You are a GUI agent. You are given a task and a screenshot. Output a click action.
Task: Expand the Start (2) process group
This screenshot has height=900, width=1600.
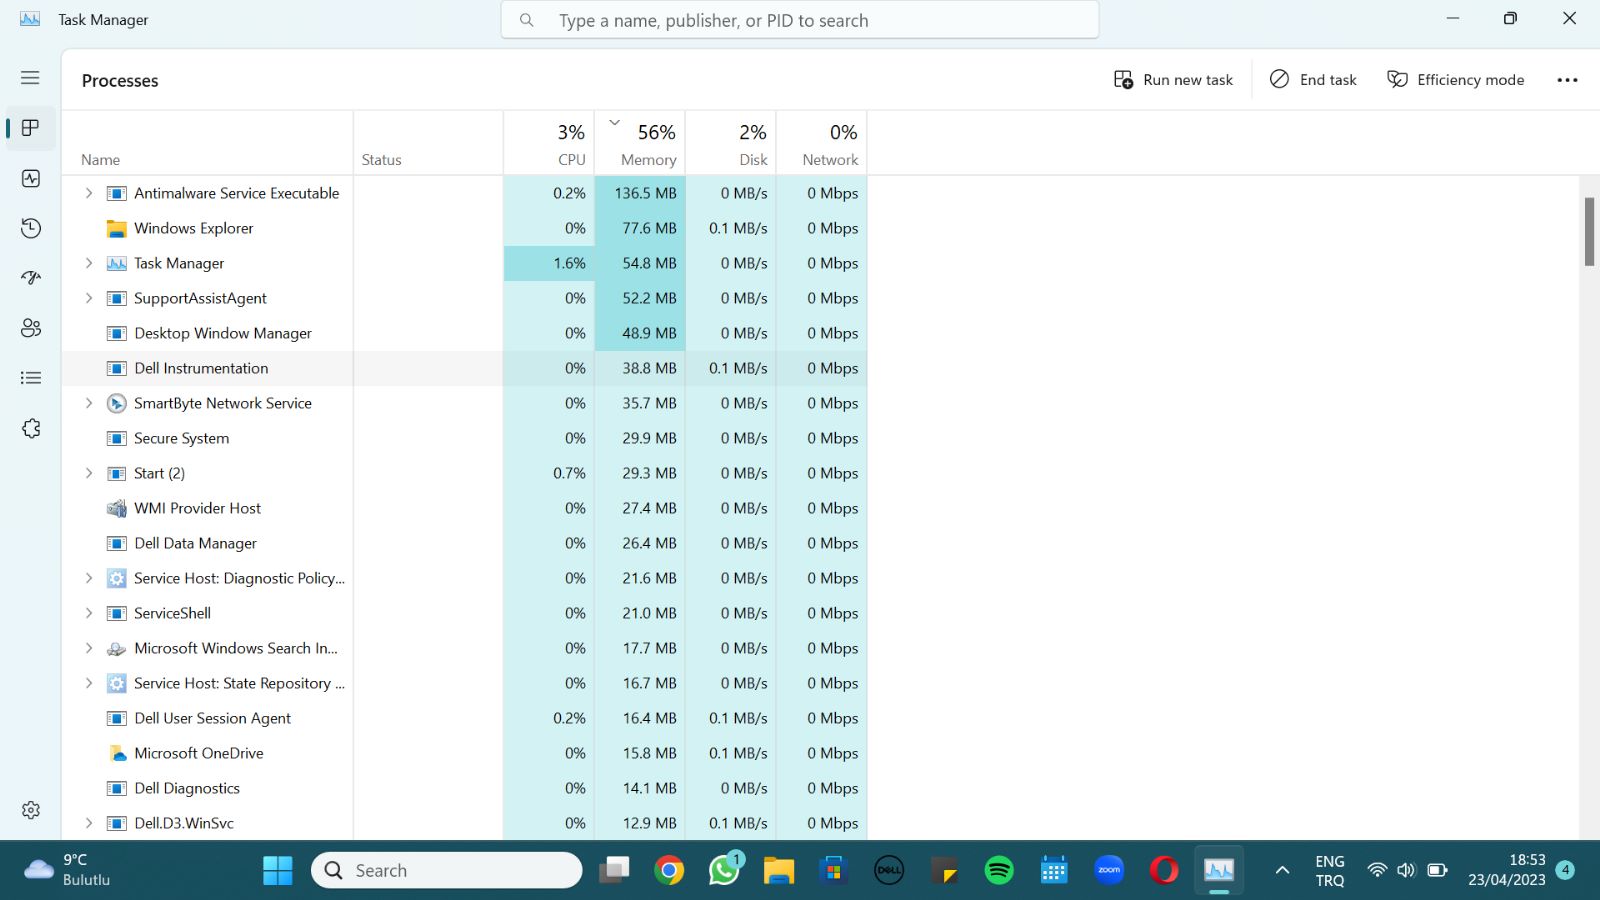point(89,473)
